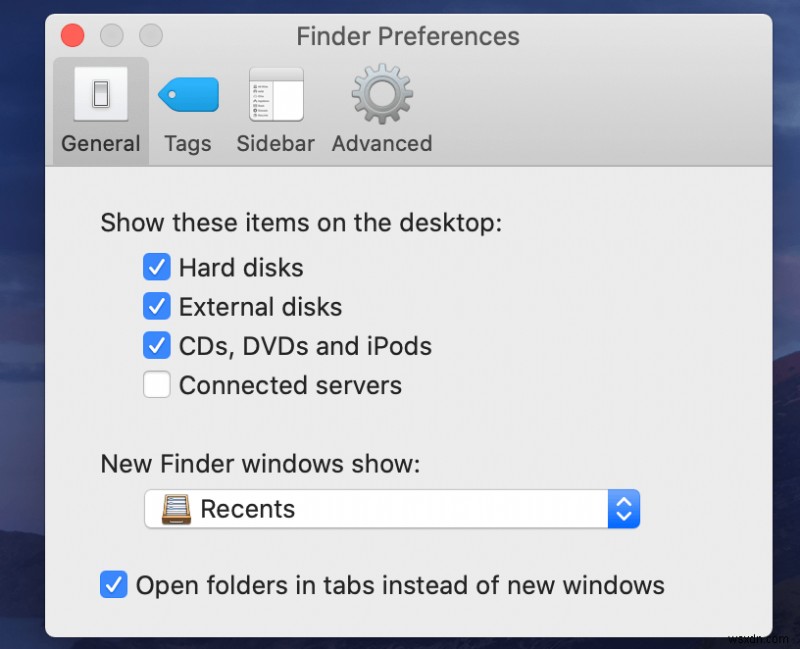This screenshot has width=800, height=649.
Task: Expand the New Finder windows dropdown
Action: tap(390, 509)
